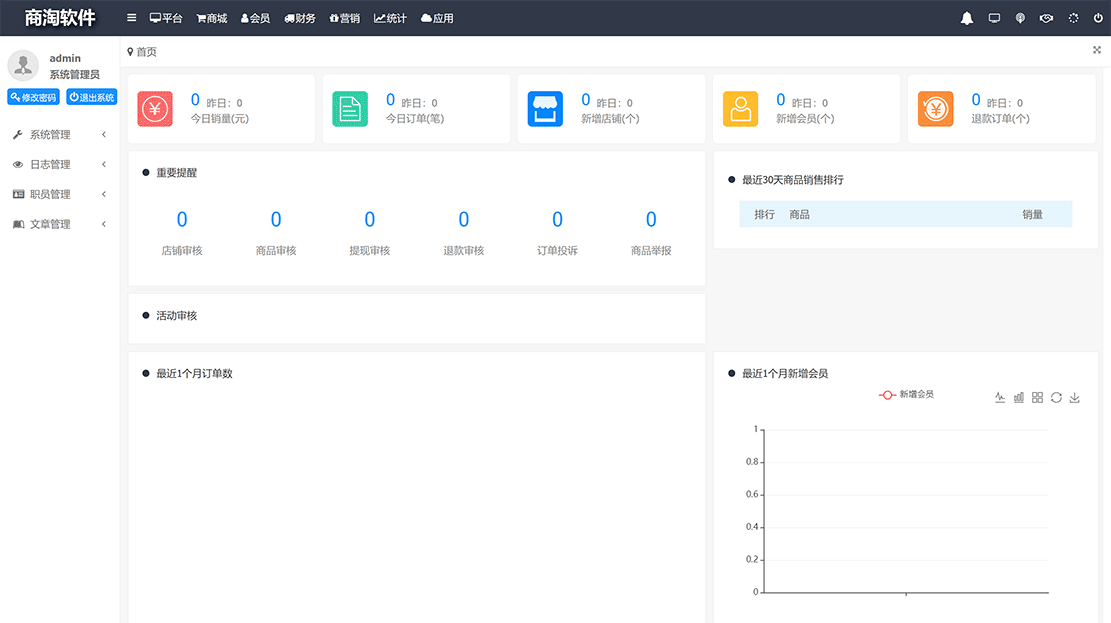Image resolution: width=1111 pixels, height=623 pixels.
Task: Refresh the 最近1个月新增会员 chart
Action: coord(1056,397)
